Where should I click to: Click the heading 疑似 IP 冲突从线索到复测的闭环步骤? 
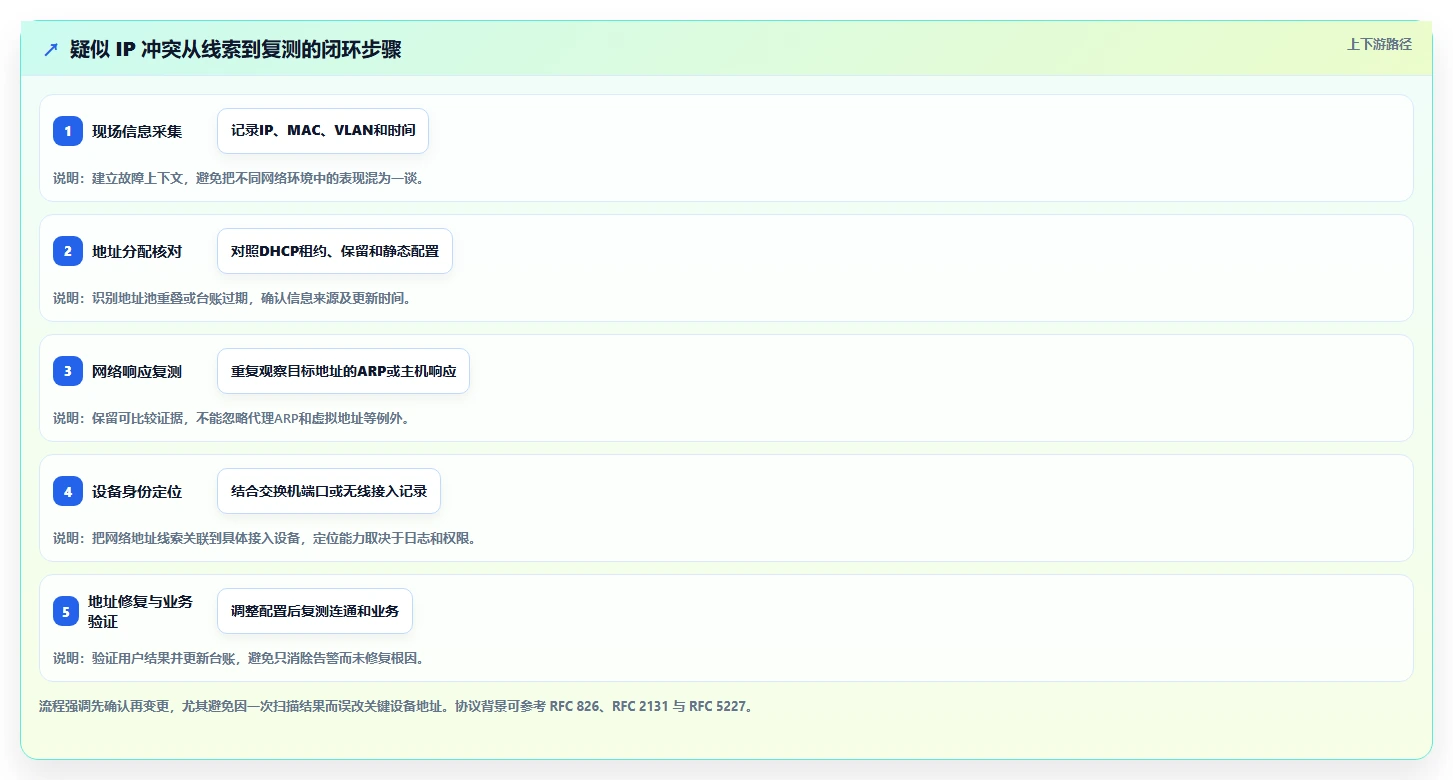tap(236, 49)
